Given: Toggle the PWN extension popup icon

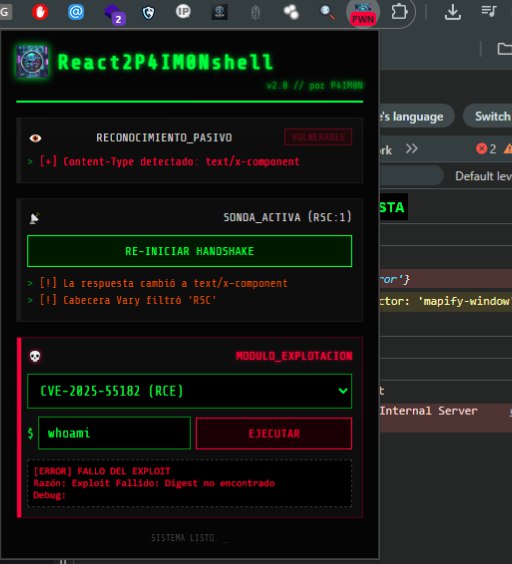Looking at the screenshot, I should click(x=363, y=13).
